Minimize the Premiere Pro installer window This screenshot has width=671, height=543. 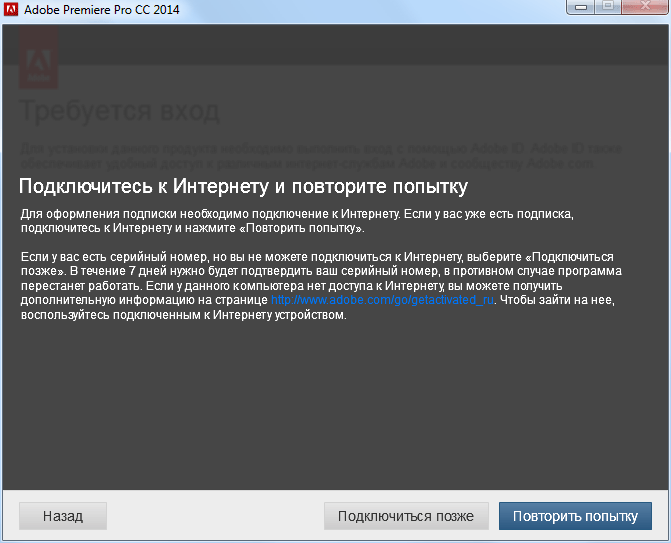(581, 7)
